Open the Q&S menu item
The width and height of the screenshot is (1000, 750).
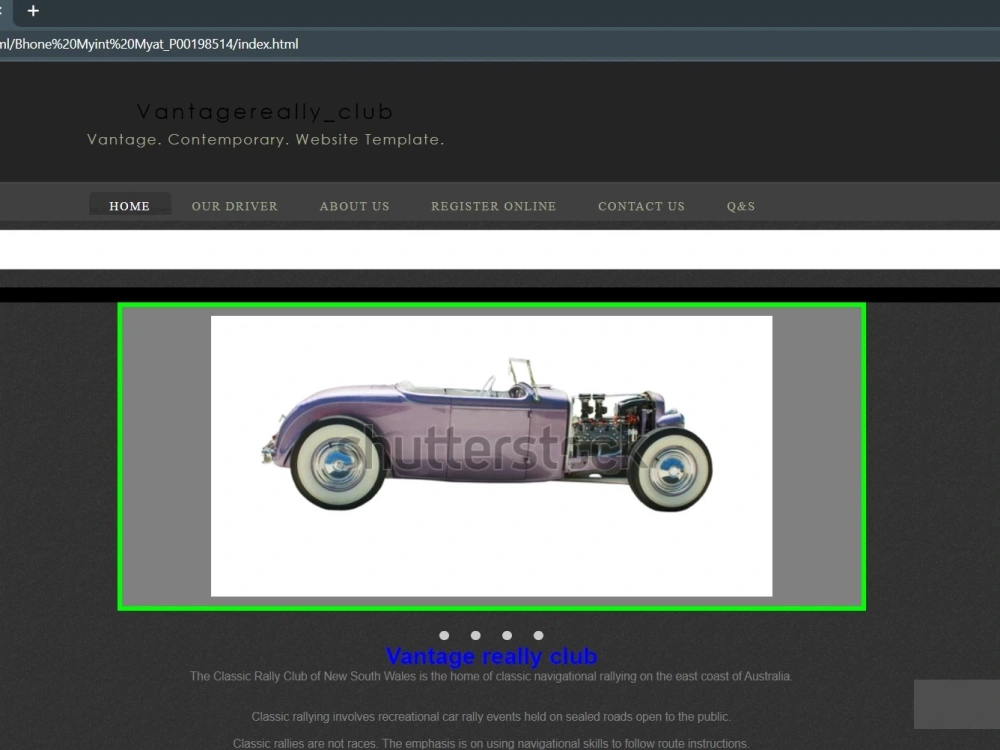coord(741,206)
